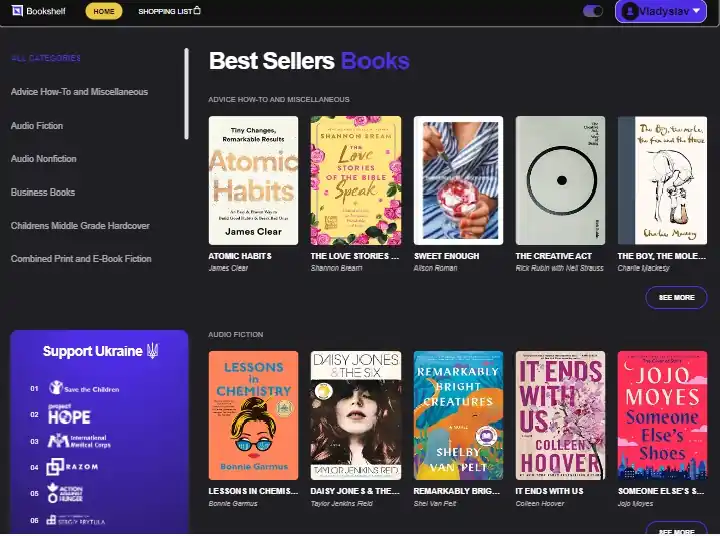
Task: Select Advice How-To and Miscellaneous category
Action: pyautogui.click(x=79, y=92)
